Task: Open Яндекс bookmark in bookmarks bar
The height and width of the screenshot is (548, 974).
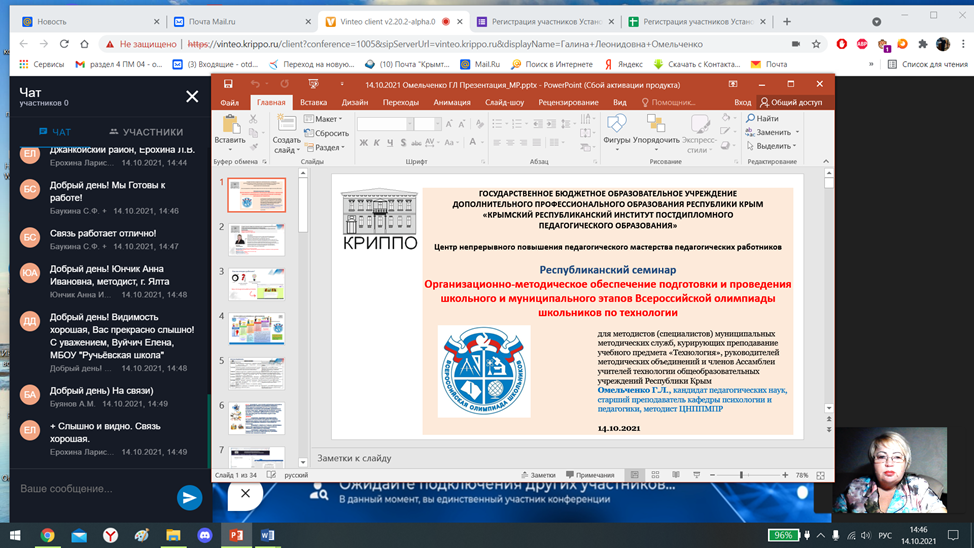Action: click(x=624, y=64)
